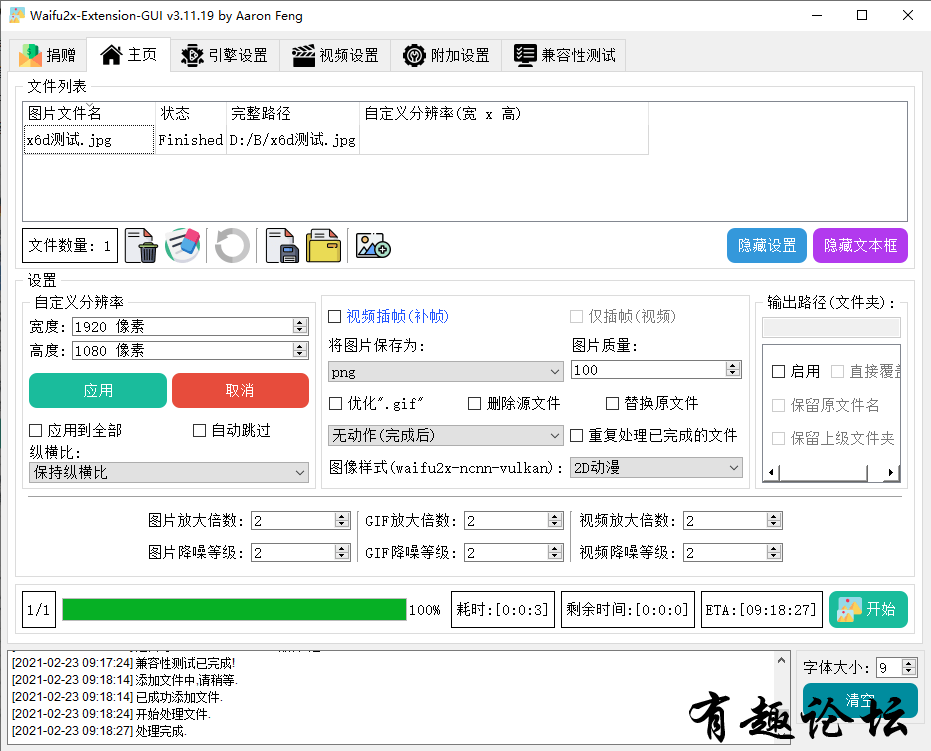The height and width of the screenshot is (751, 931).
Task: Click the GIF放大倍数 spinner arrows
Action: click(555, 520)
